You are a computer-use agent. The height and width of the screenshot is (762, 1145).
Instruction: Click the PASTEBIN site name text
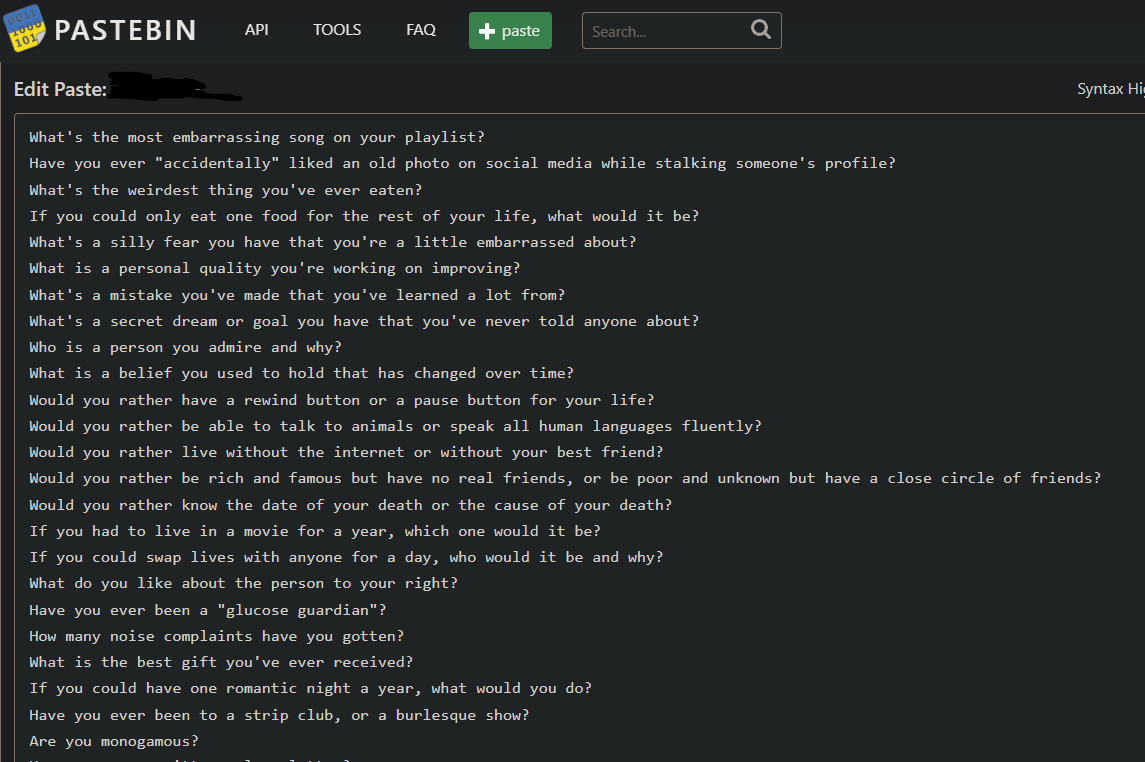125,30
